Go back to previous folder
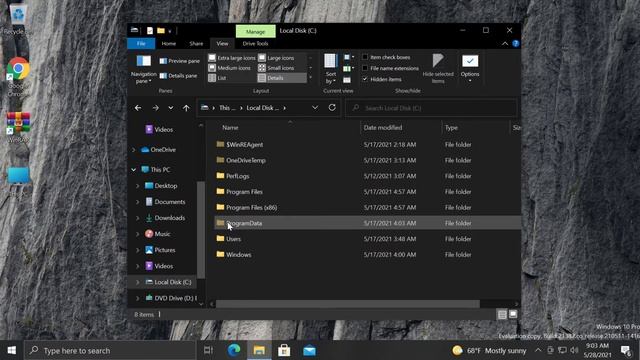The width and height of the screenshot is (640, 360). click(138, 108)
